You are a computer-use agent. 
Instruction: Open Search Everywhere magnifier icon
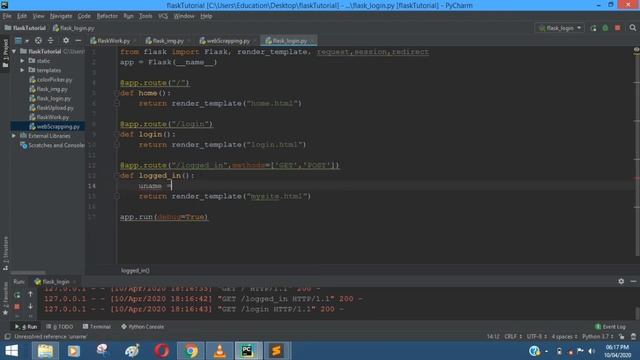[x=633, y=28]
